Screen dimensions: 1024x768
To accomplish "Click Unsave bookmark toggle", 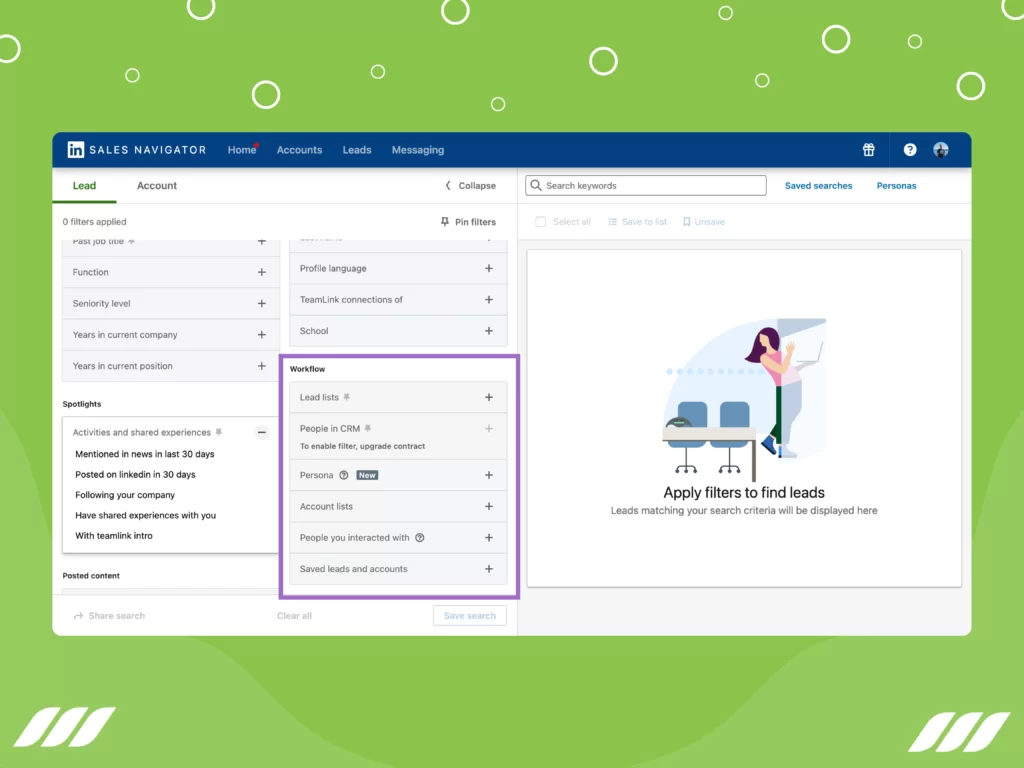I will point(686,221).
